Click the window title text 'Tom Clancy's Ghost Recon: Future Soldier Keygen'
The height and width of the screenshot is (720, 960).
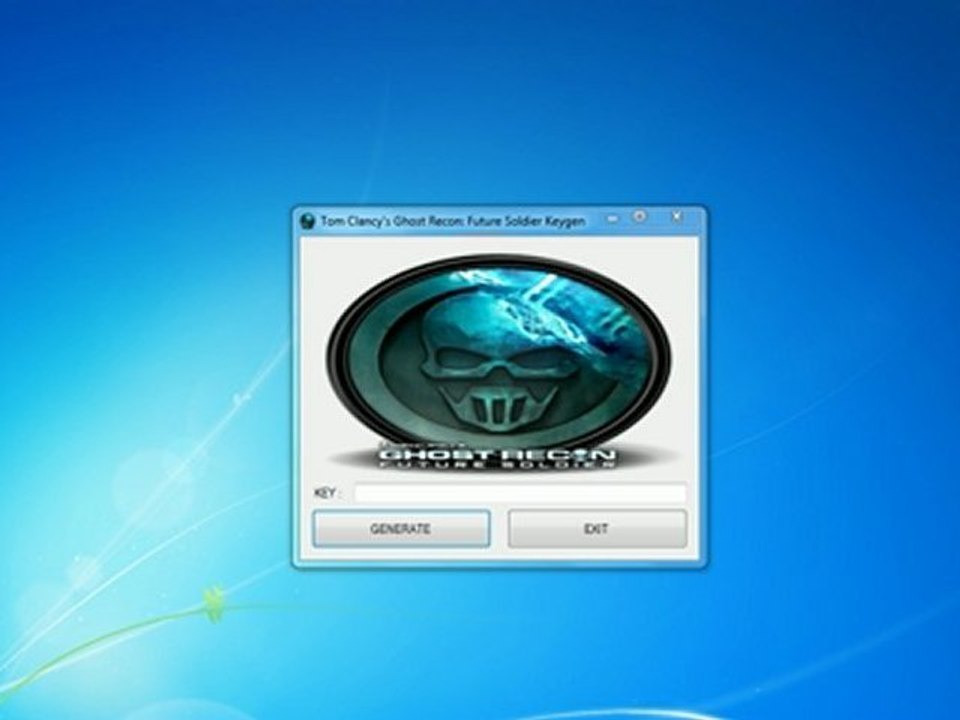coord(453,221)
